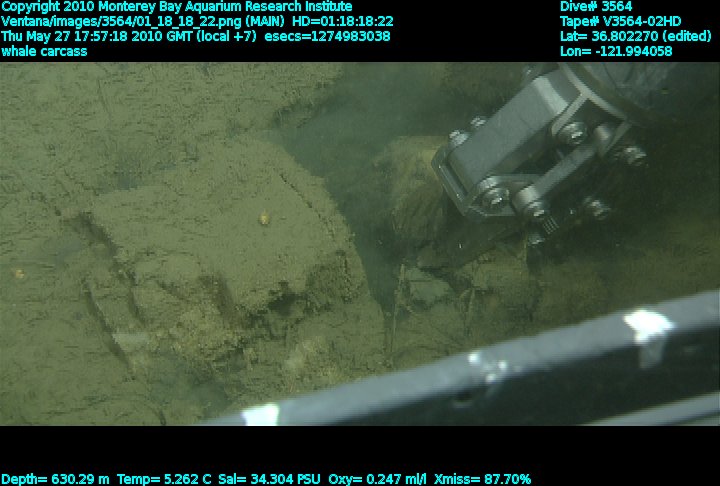Click the Temp= 5.262 C reading
720x486 pixels.
(164, 479)
